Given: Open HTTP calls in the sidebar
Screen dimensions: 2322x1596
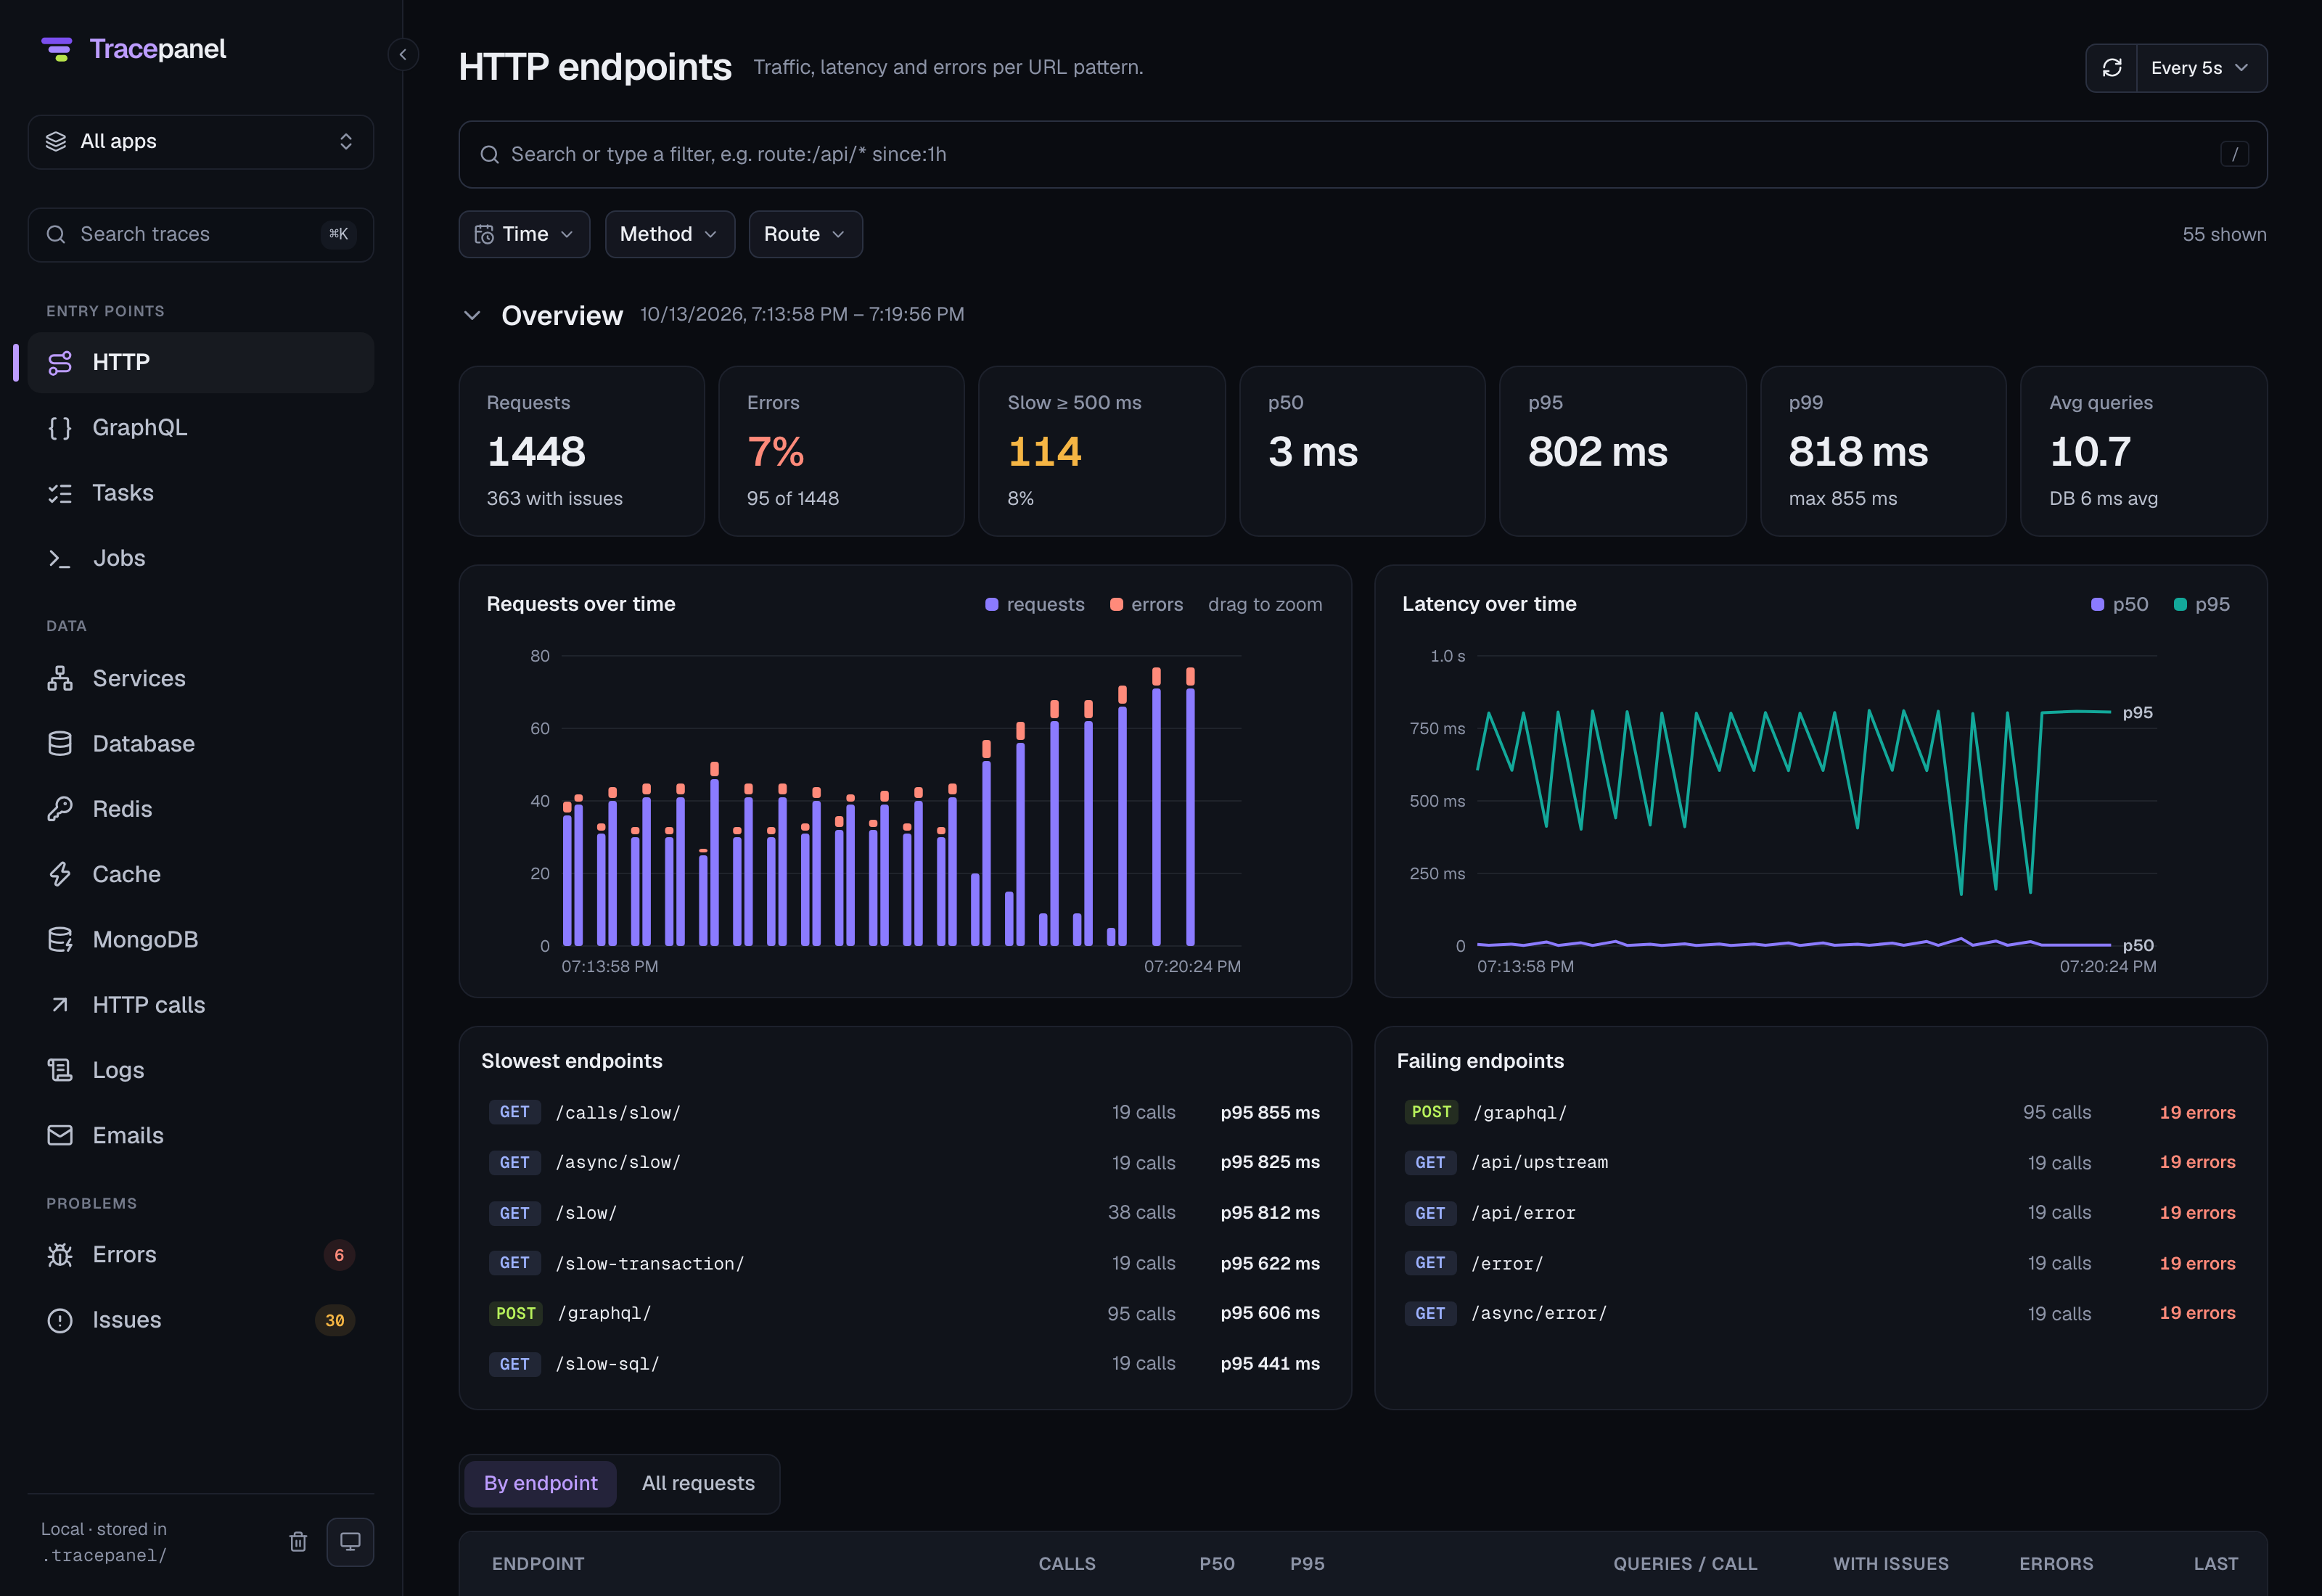Looking at the screenshot, I should click(201, 1005).
